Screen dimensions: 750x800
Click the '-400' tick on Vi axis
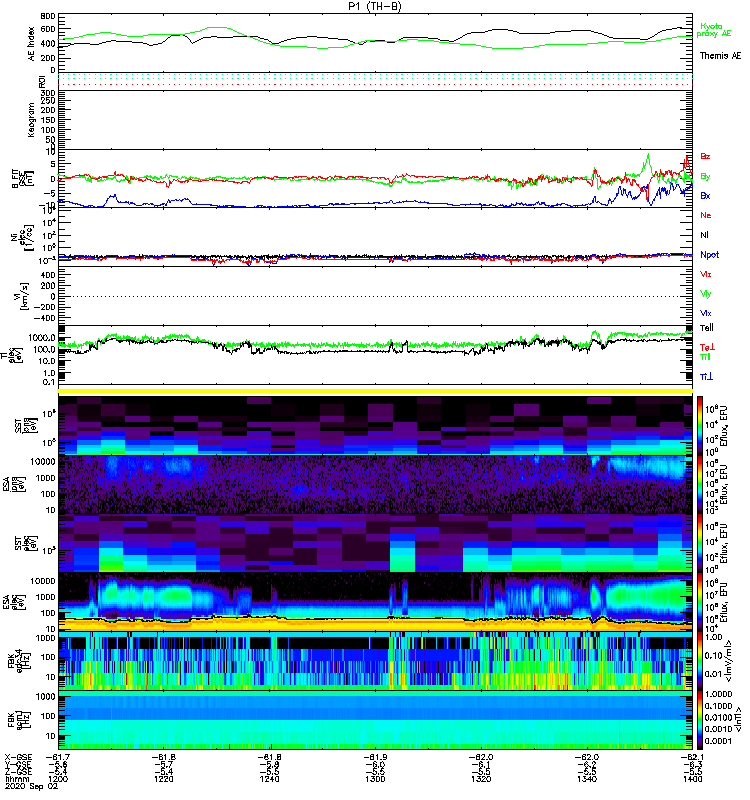45,318
